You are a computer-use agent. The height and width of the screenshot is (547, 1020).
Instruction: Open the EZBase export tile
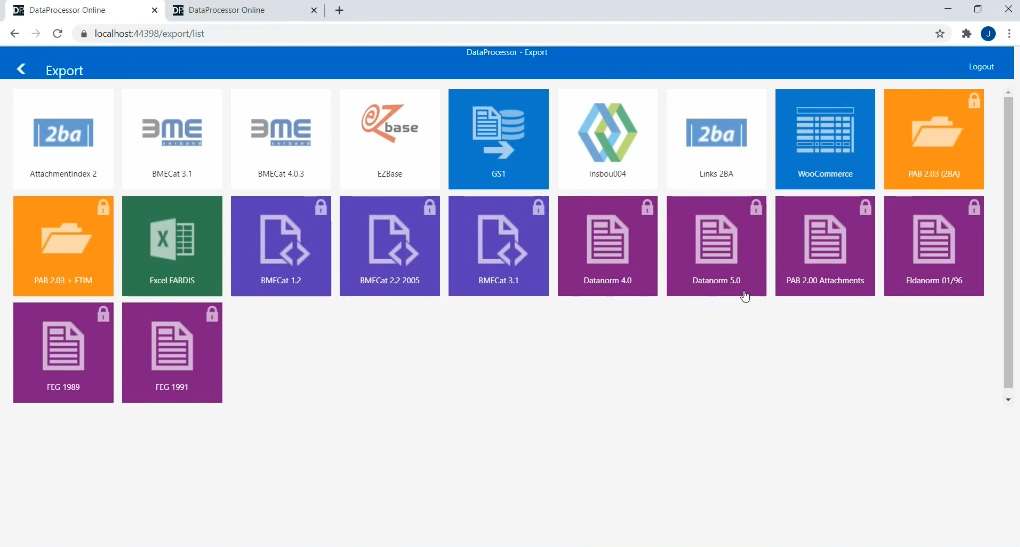click(390, 139)
